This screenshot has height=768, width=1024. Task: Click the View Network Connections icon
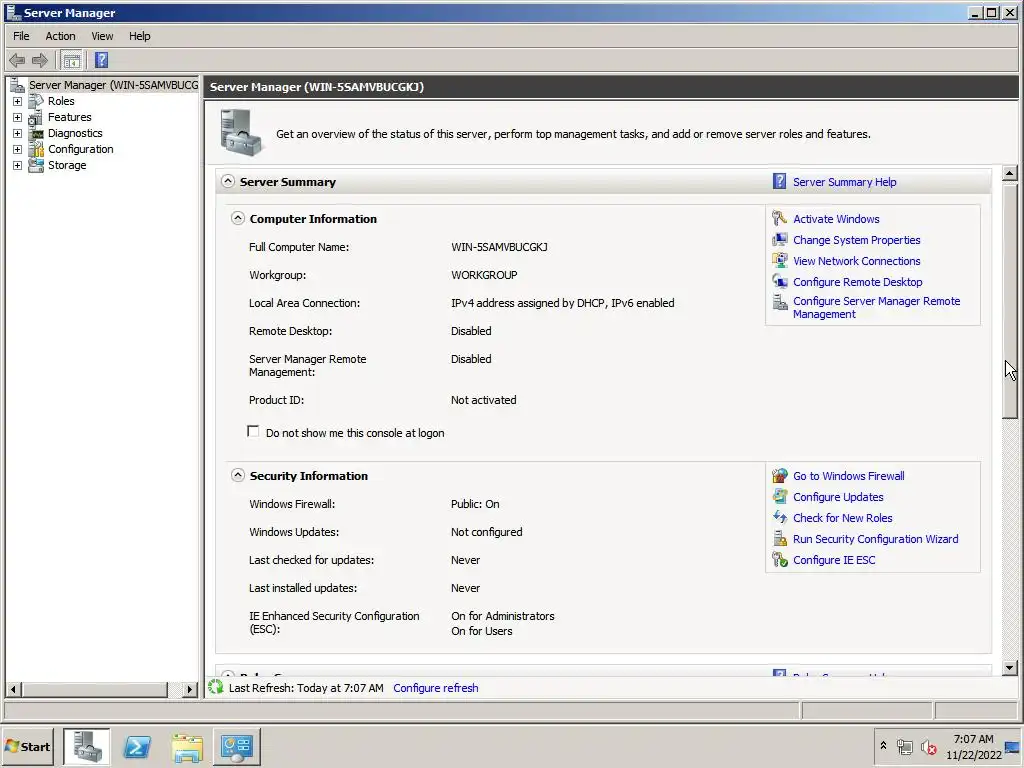click(x=779, y=261)
